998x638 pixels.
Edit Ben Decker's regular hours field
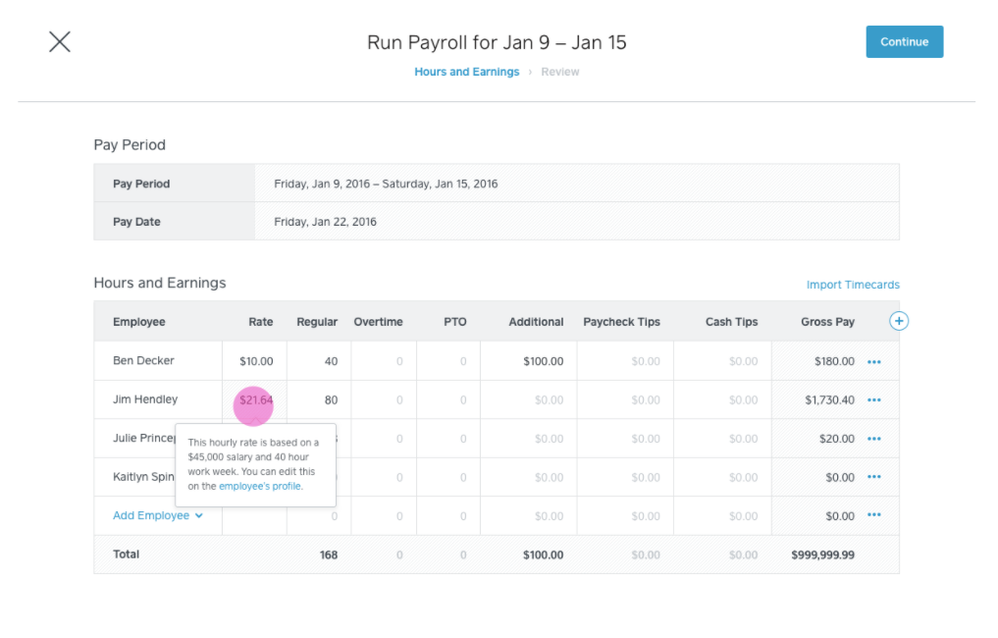point(318,362)
